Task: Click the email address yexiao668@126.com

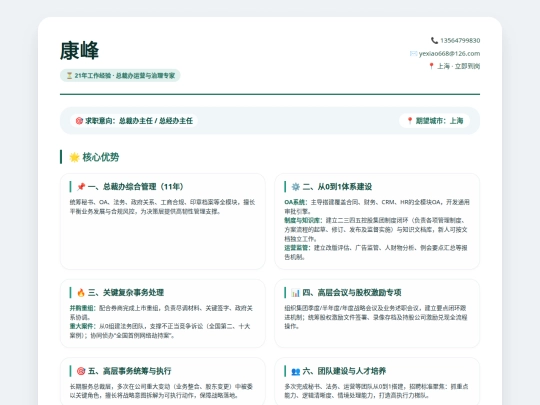Action: point(449,53)
